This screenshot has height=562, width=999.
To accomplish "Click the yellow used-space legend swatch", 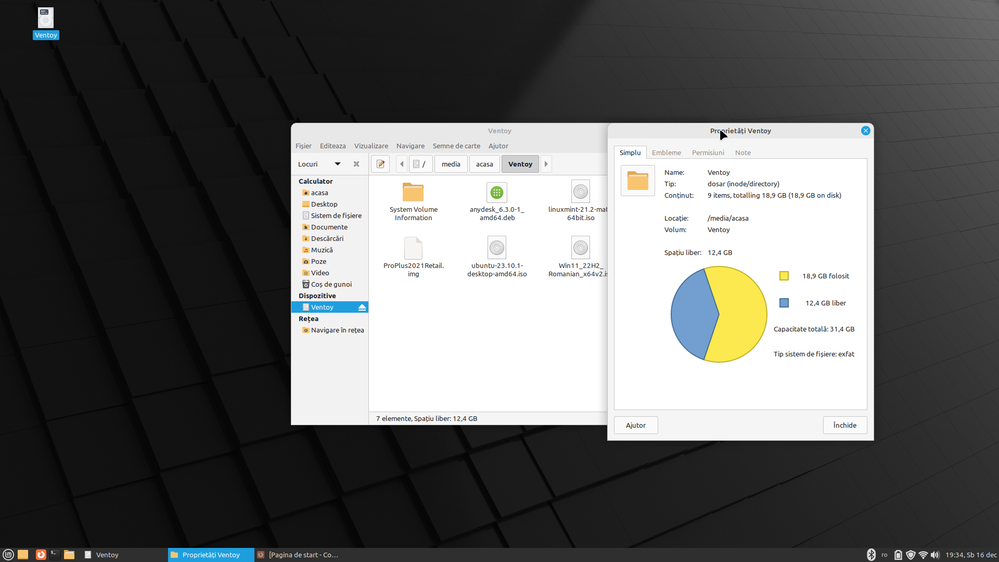I will (x=784, y=276).
